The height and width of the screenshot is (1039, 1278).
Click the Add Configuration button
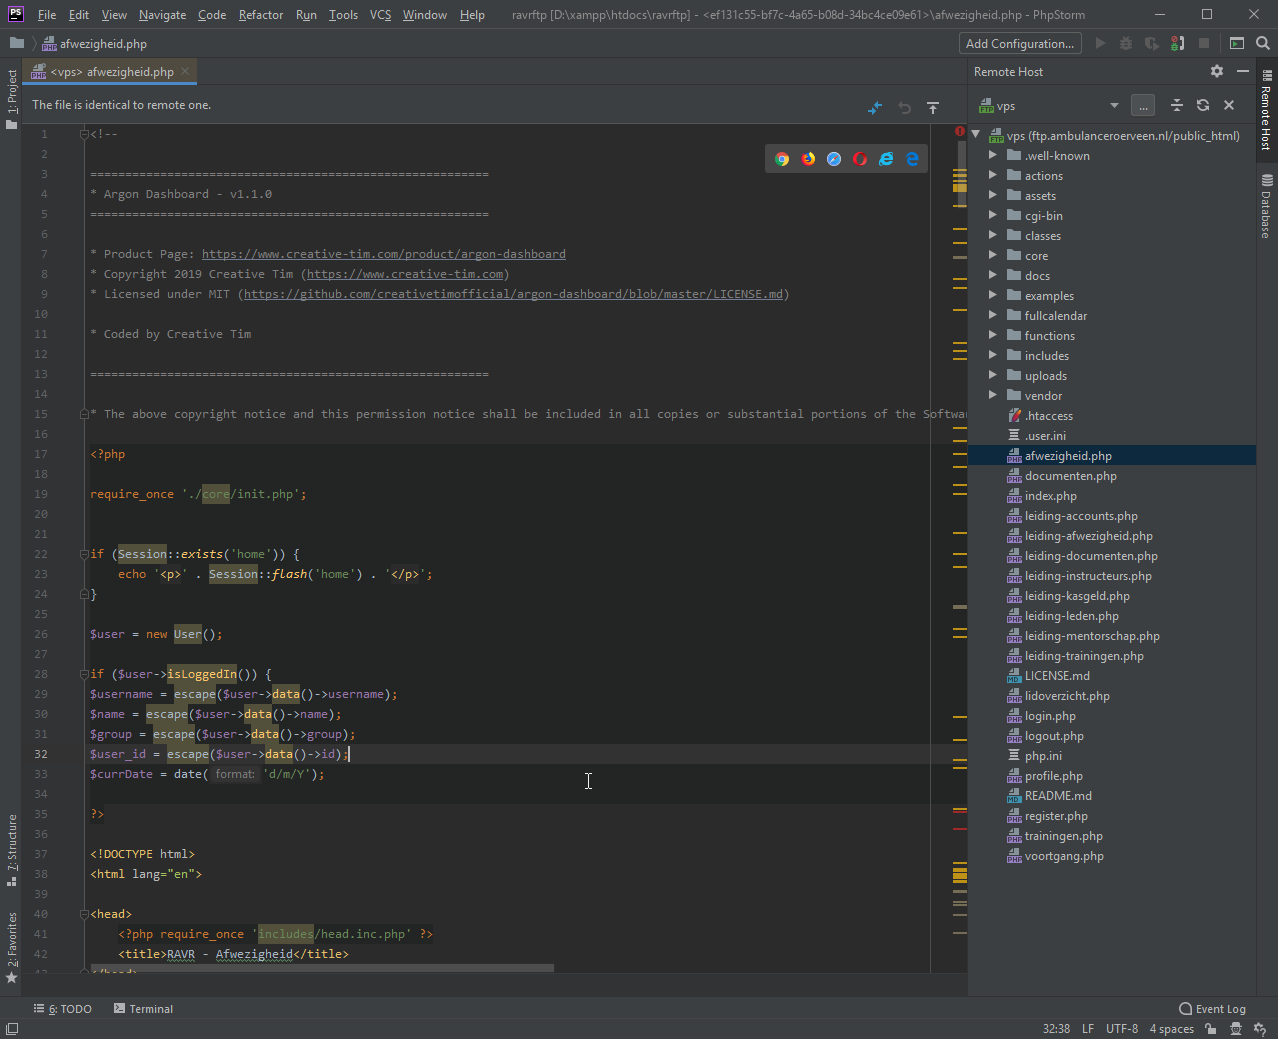pos(1019,43)
